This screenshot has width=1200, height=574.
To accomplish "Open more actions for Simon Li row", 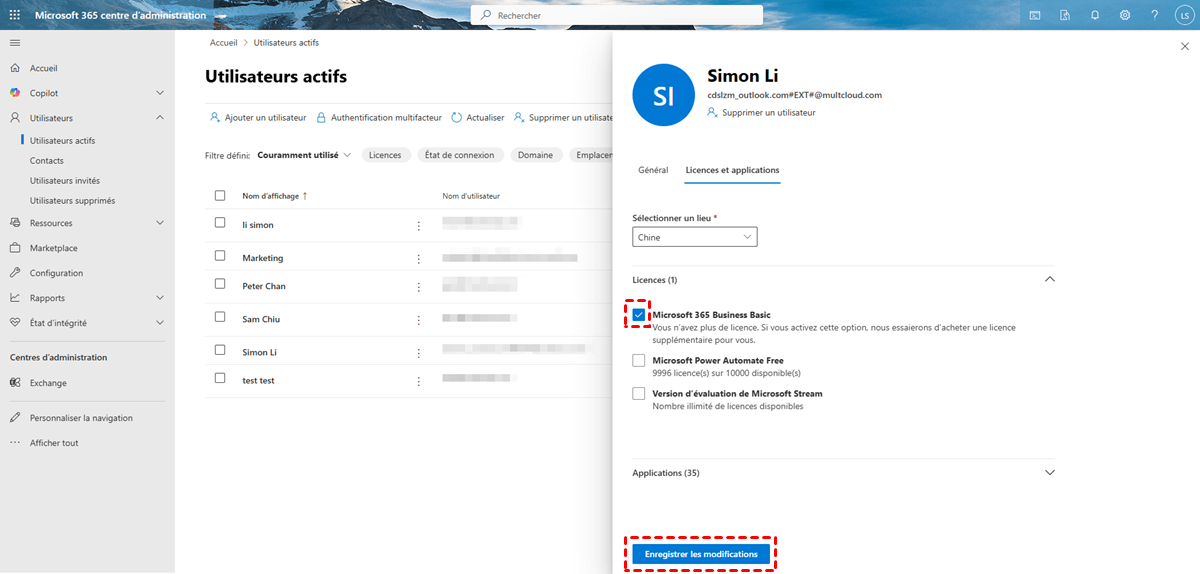I will point(419,353).
